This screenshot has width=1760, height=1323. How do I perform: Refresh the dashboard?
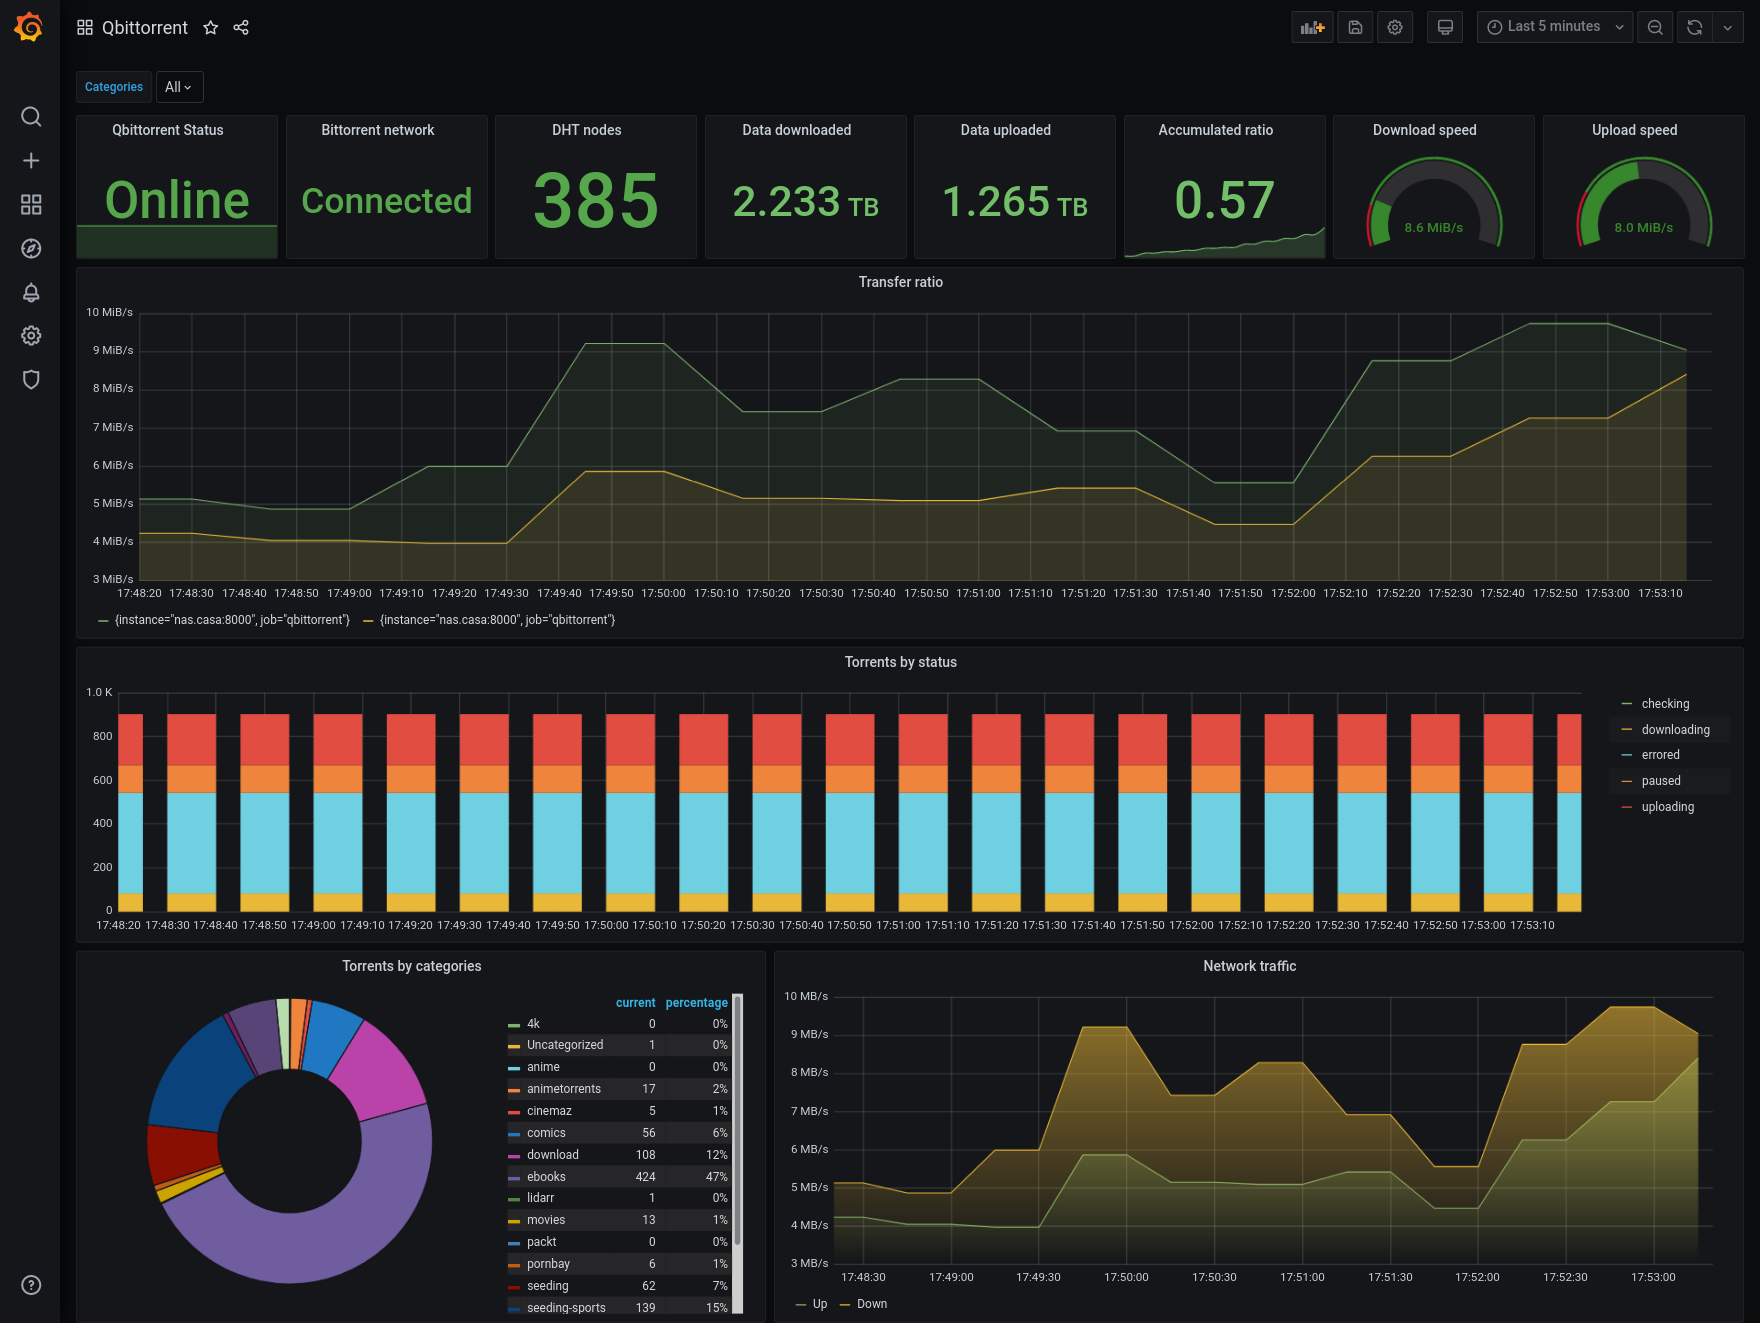pos(1695,27)
